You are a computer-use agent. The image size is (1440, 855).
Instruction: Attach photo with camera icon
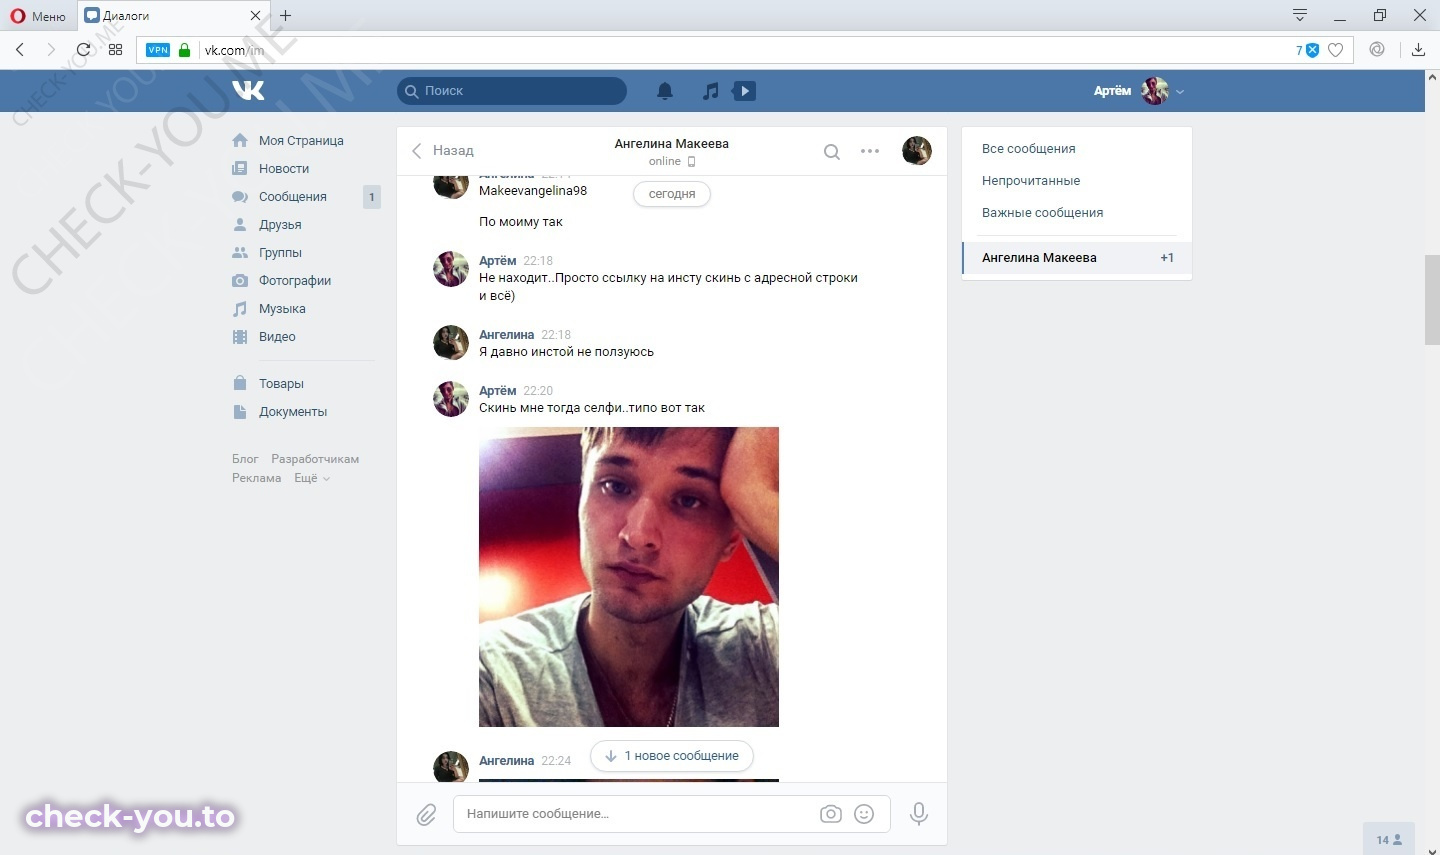click(x=831, y=814)
